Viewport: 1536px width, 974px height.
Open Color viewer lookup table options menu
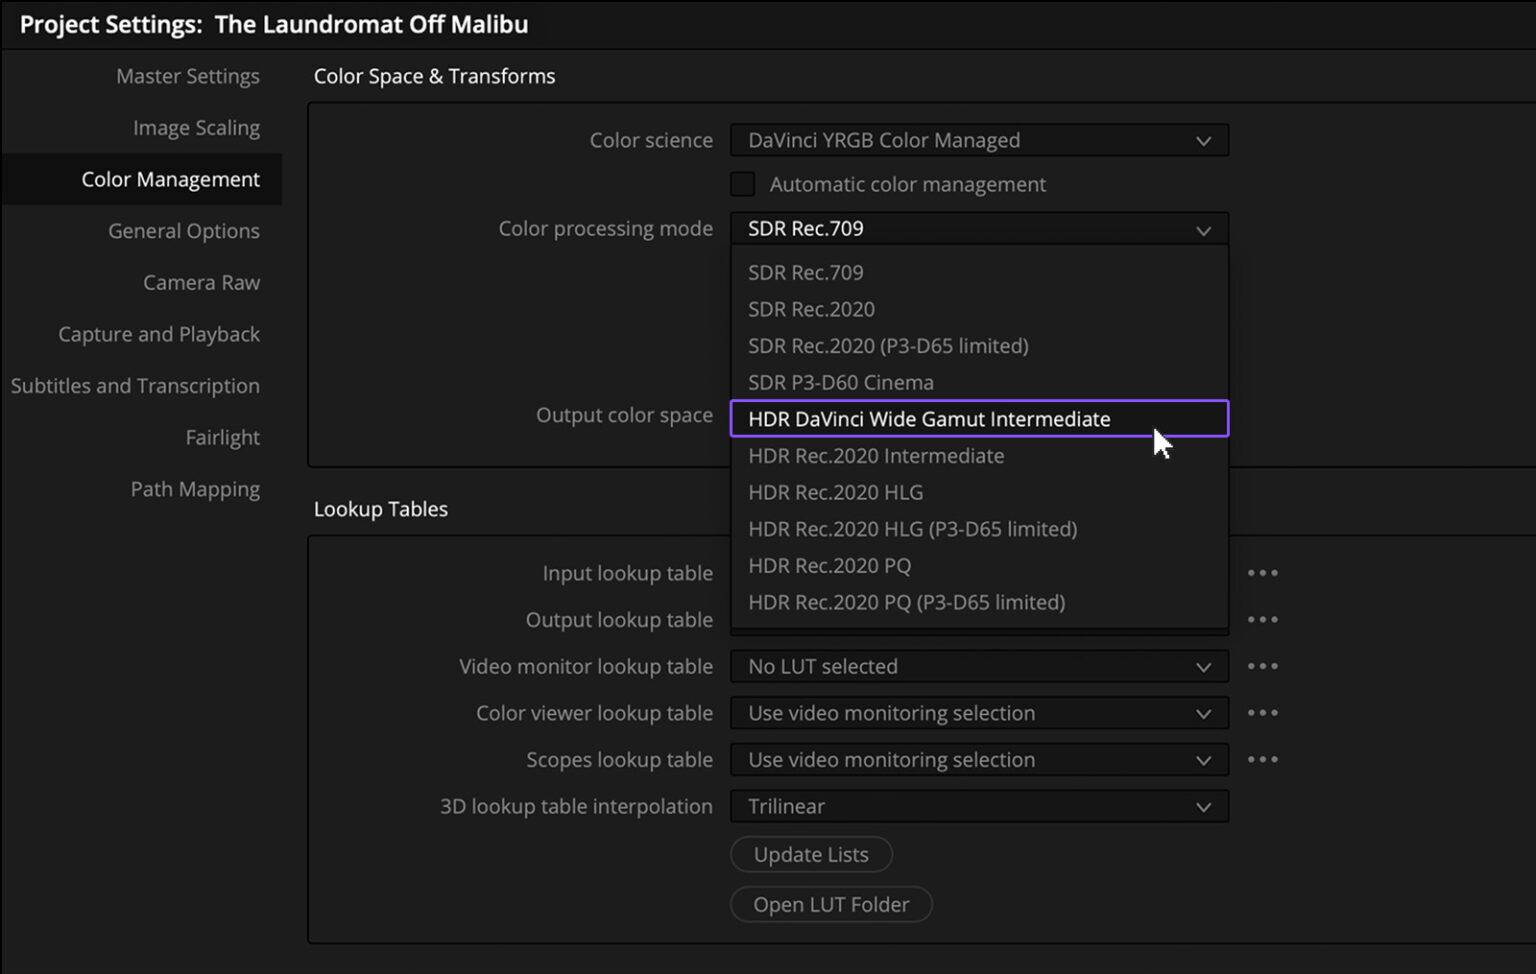[1263, 713]
